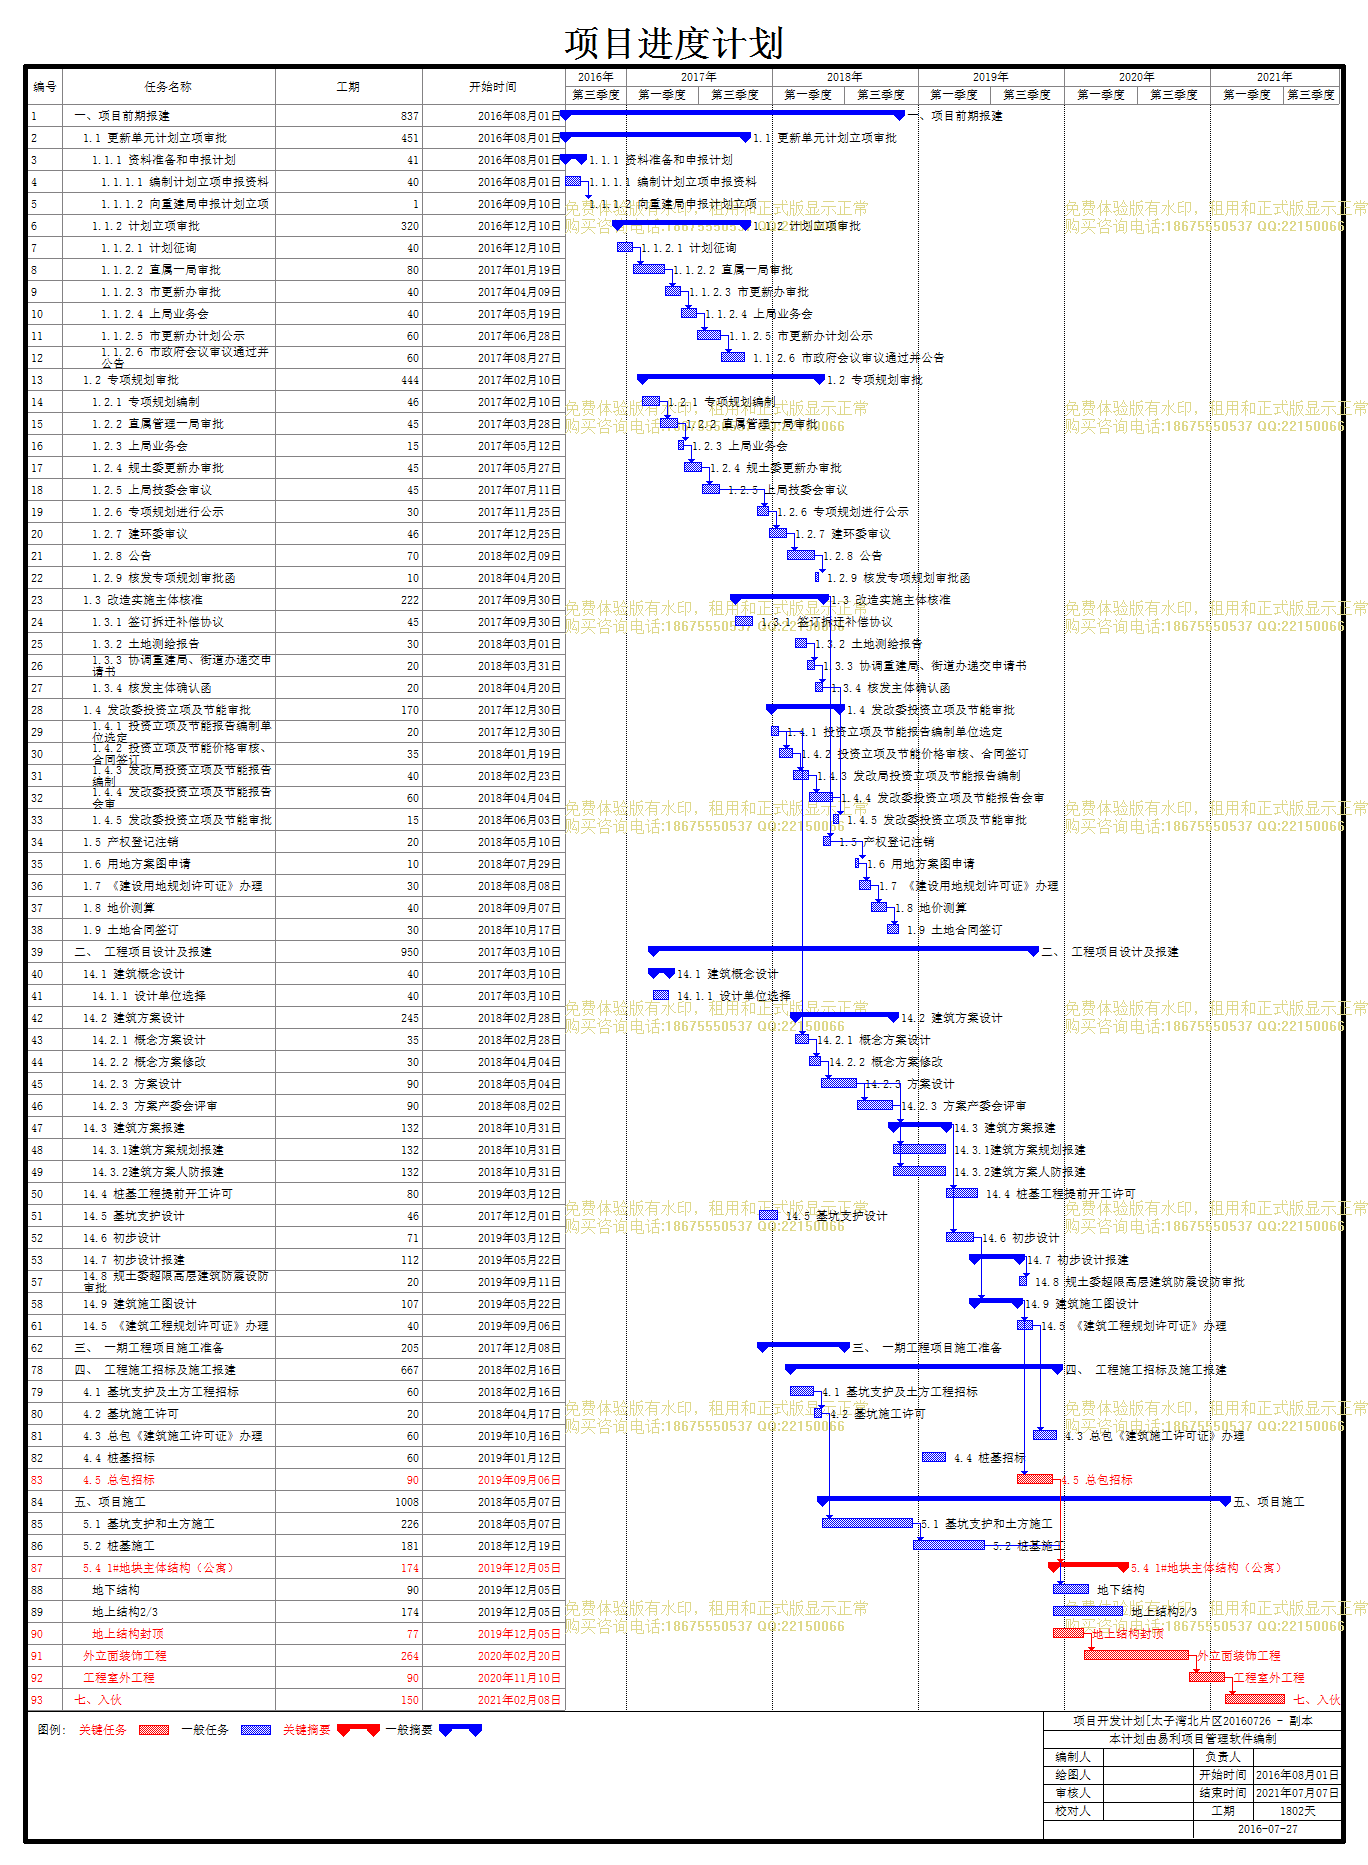This screenshot has width=1368, height=1865.
Task: Select the 2020年 timeline header
Action: click(x=1137, y=77)
